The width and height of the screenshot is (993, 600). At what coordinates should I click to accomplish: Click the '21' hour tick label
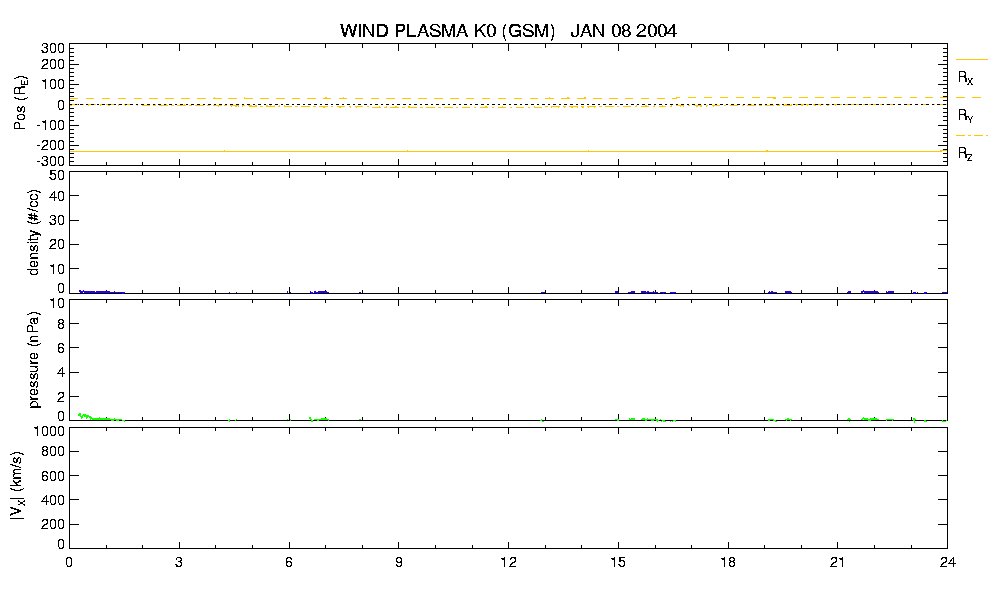[x=837, y=562]
